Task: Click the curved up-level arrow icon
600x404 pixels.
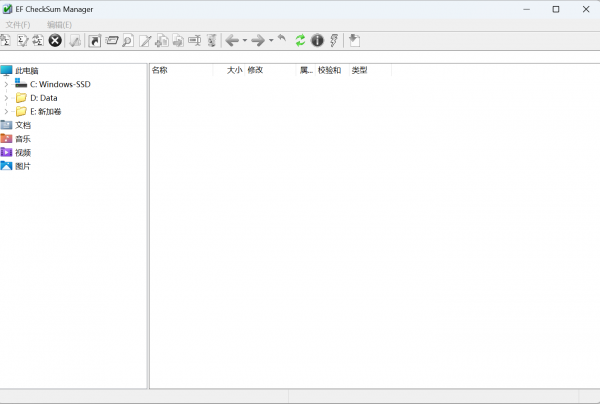Action: click(x=282, y=39)
